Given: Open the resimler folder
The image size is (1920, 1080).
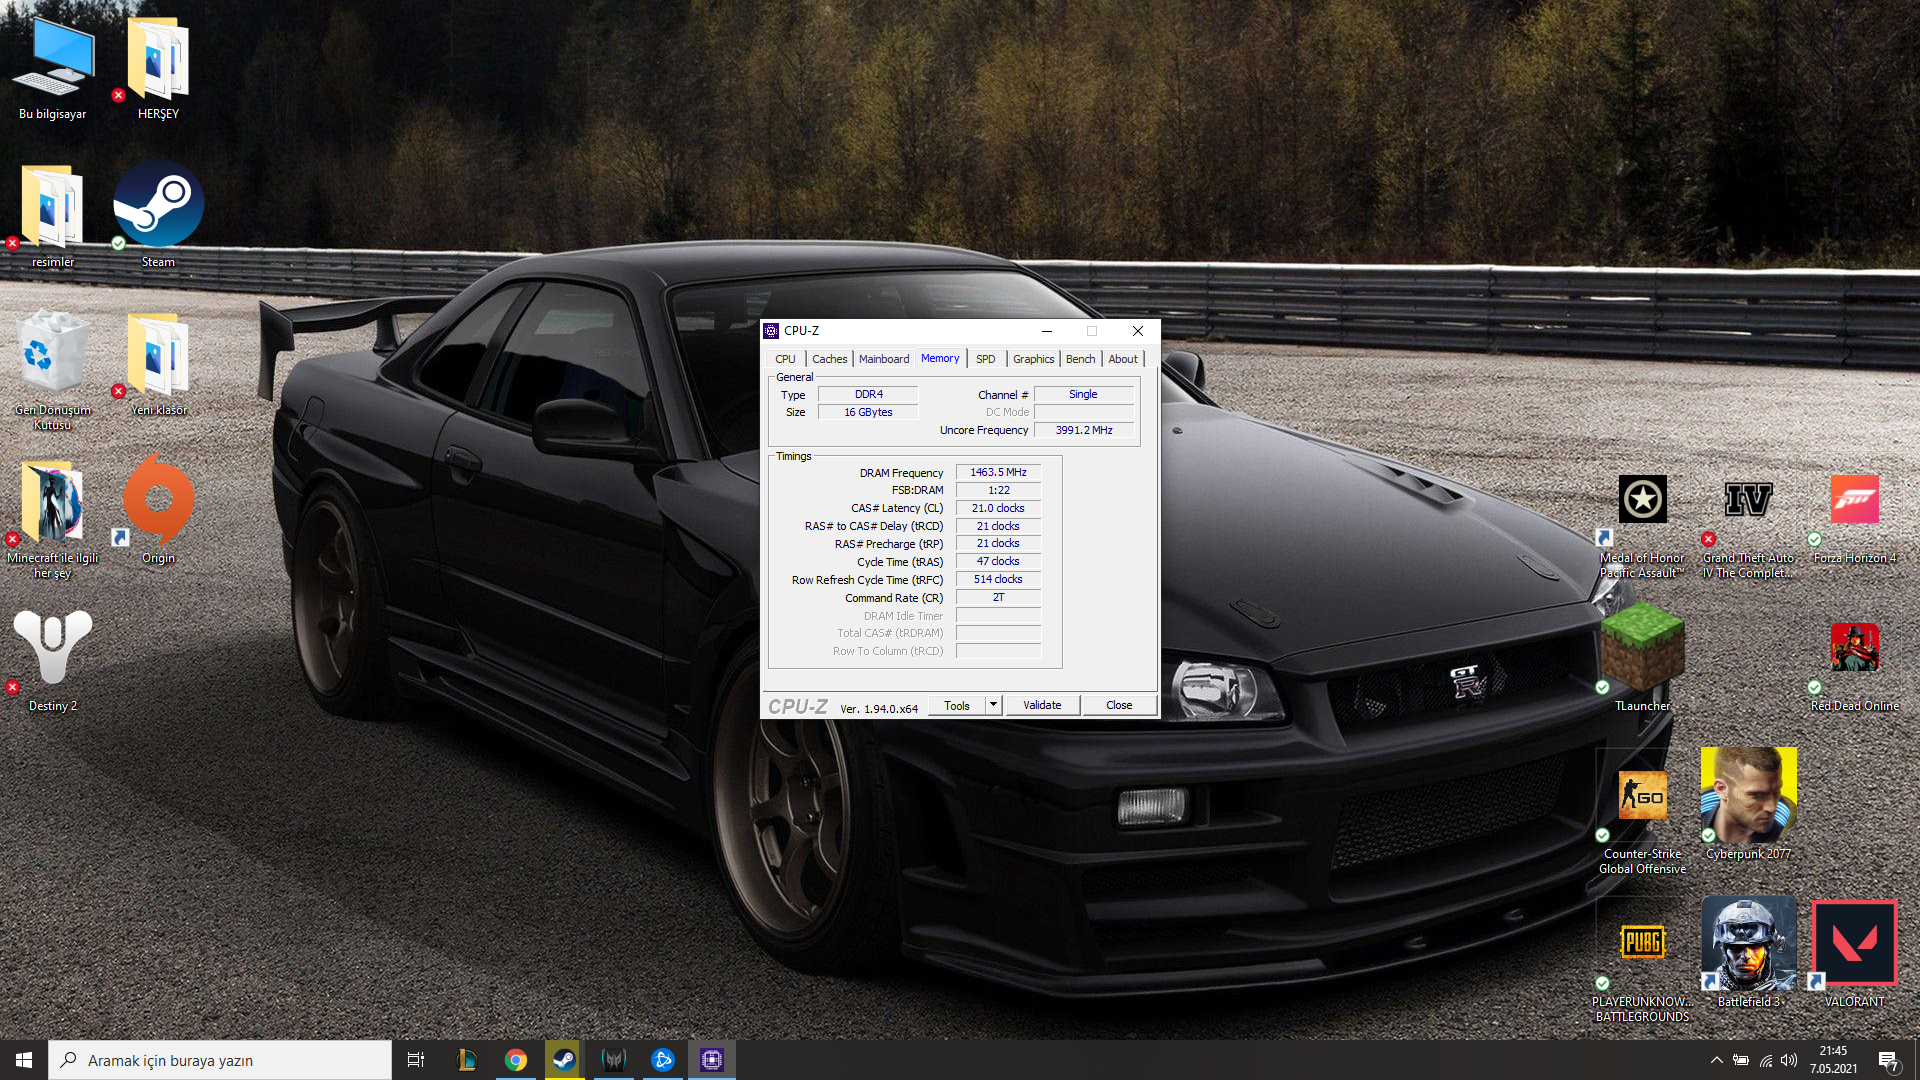Looking at the screenshot, I should click(x=53, y=215).
